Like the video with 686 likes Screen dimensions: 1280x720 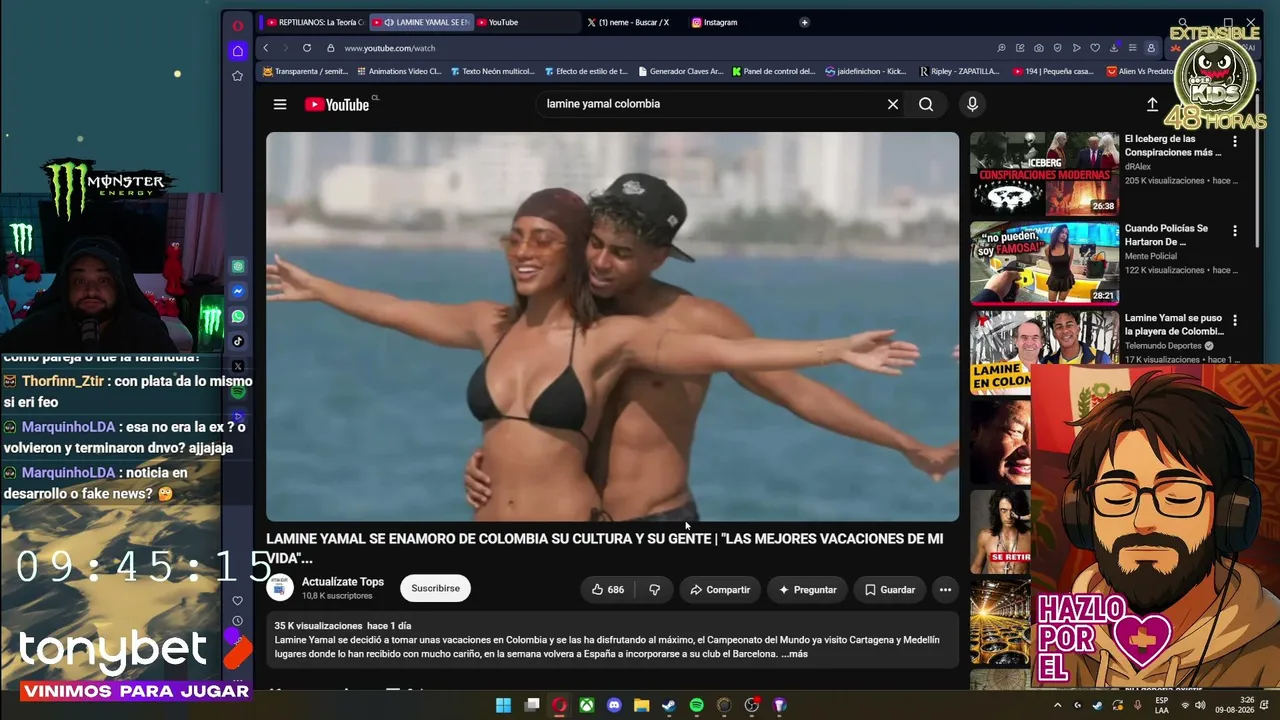[608, 590]
